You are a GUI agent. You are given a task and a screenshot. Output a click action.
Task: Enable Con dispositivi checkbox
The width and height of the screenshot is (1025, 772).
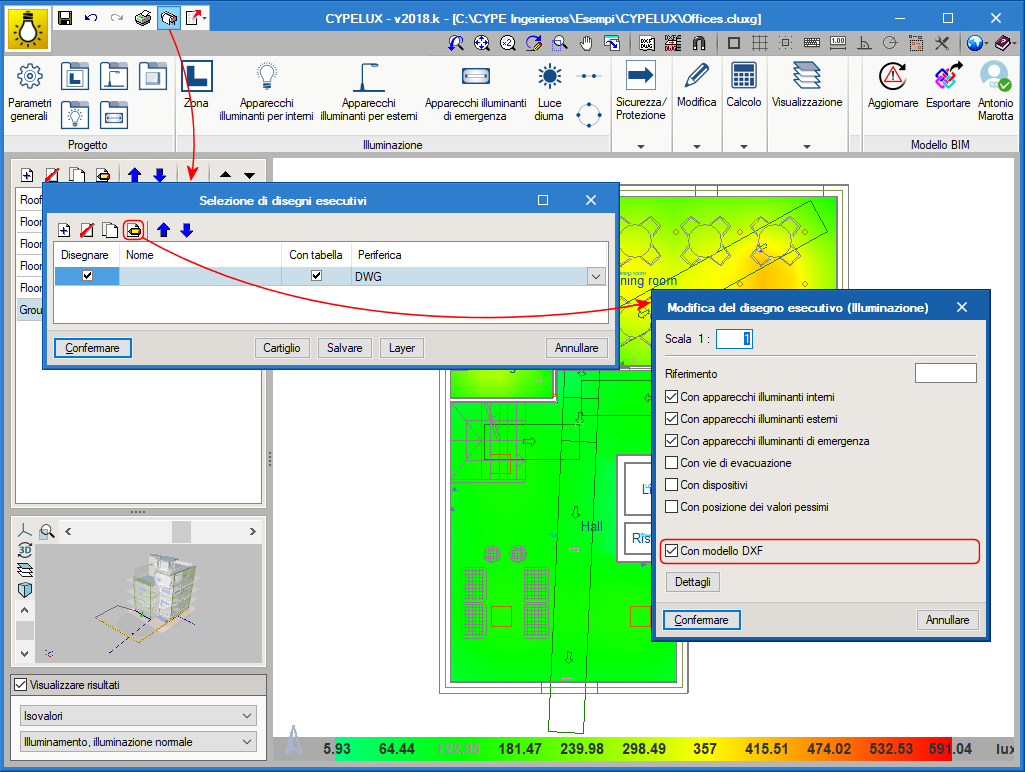671,485
